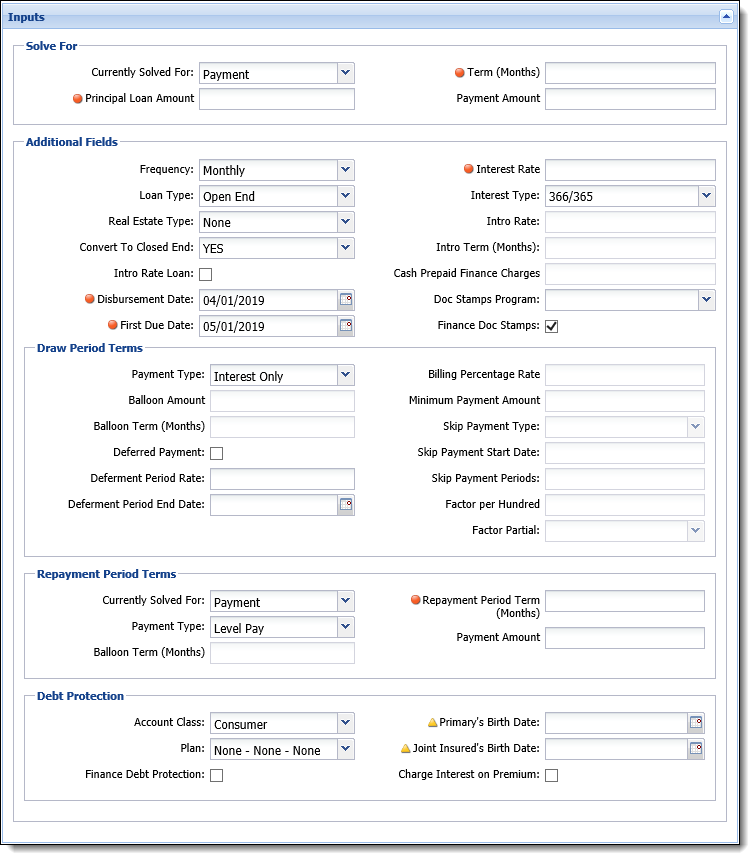Click Draw Period Balloon Term field

point(282,427)
